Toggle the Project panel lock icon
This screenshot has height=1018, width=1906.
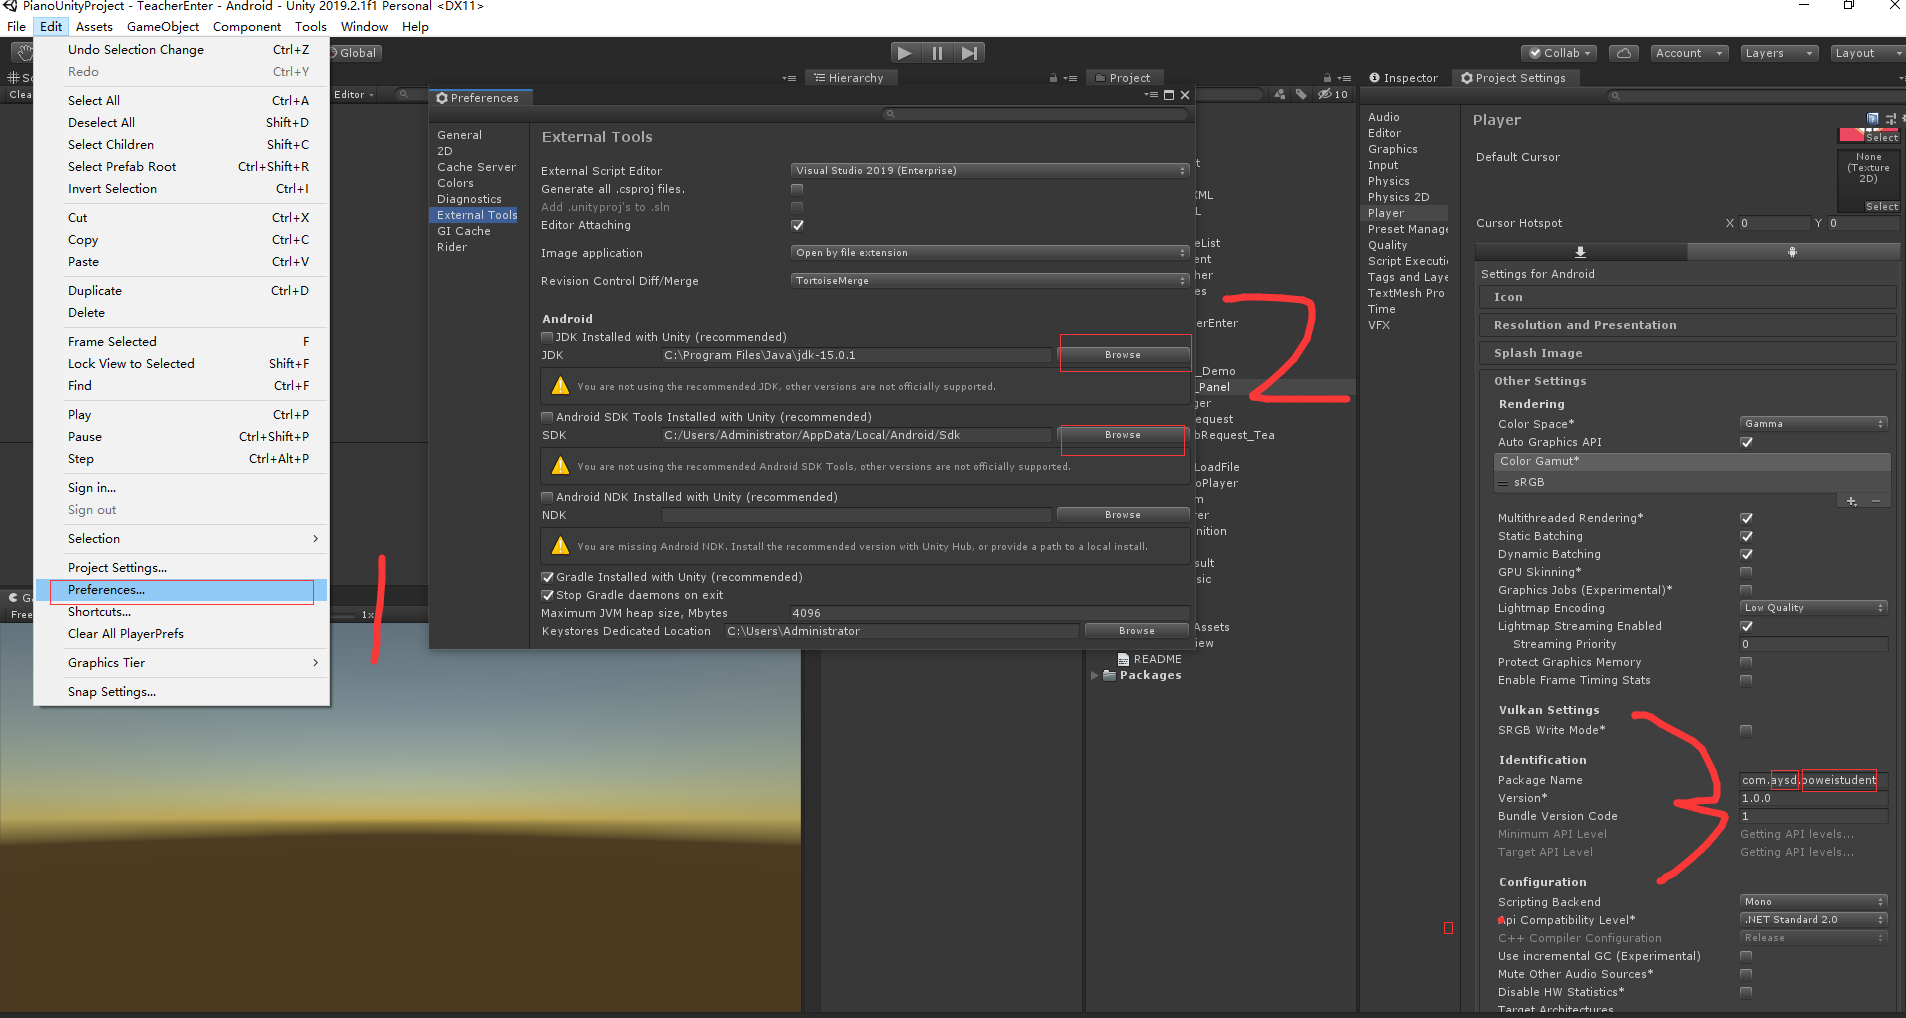(1327, 78)
